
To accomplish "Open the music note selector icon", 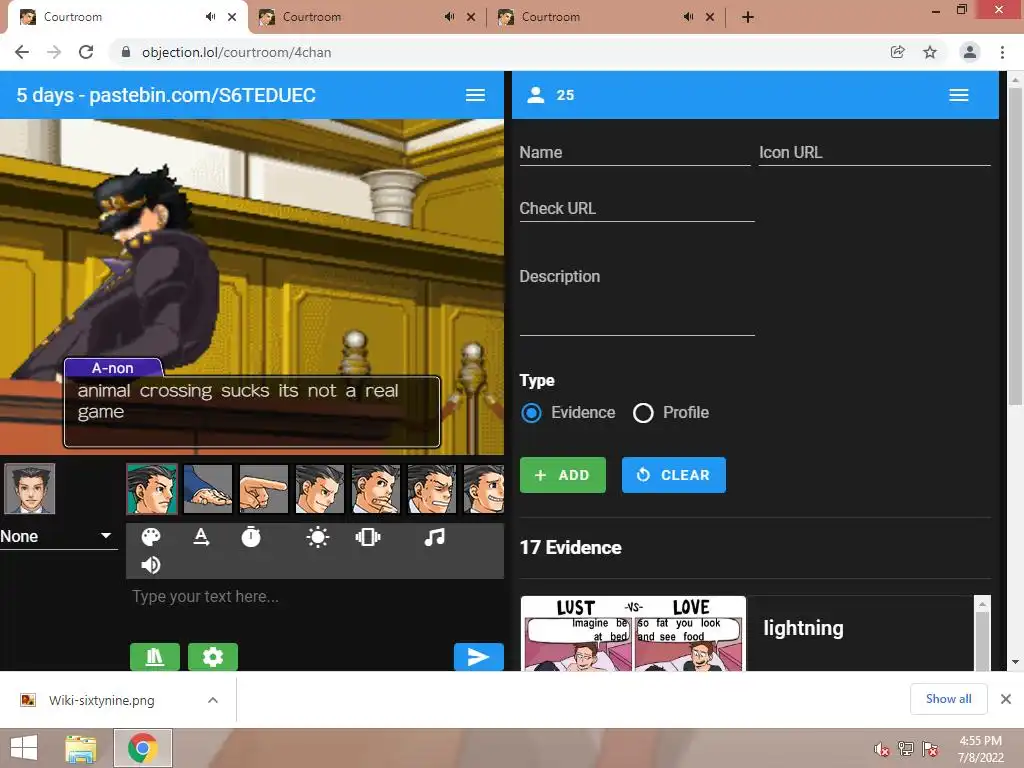I will tap(434, 537).
